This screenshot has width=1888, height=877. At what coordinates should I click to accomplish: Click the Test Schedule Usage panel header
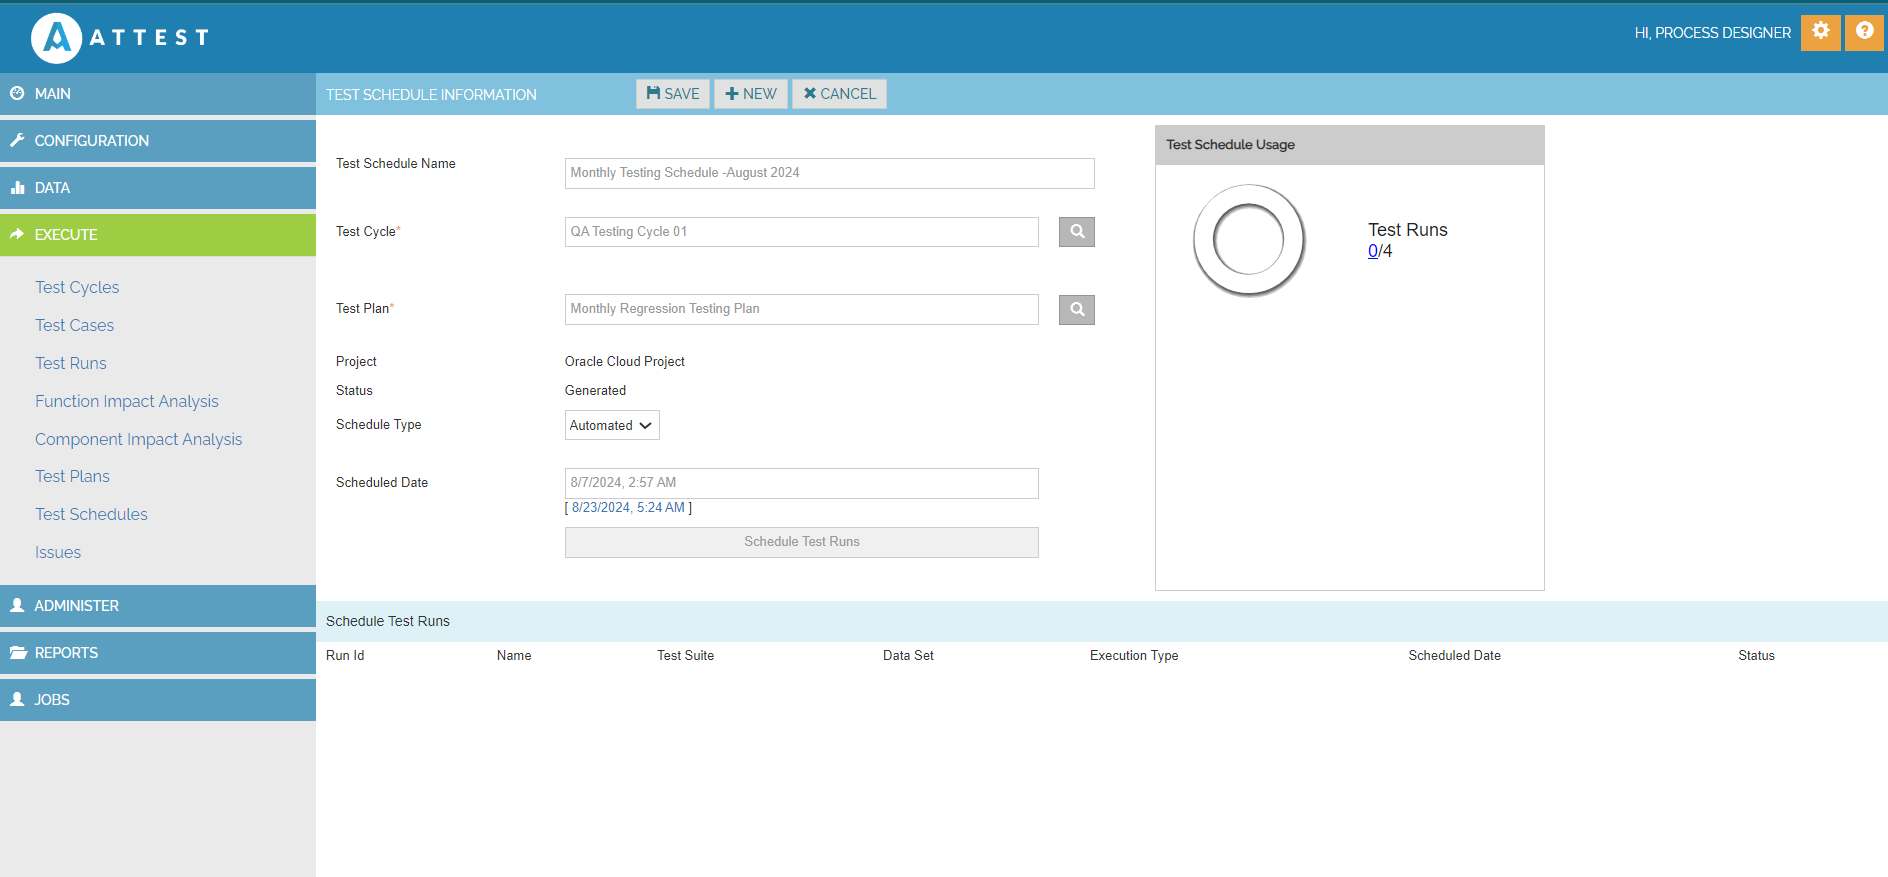[x=1350, y=145]
